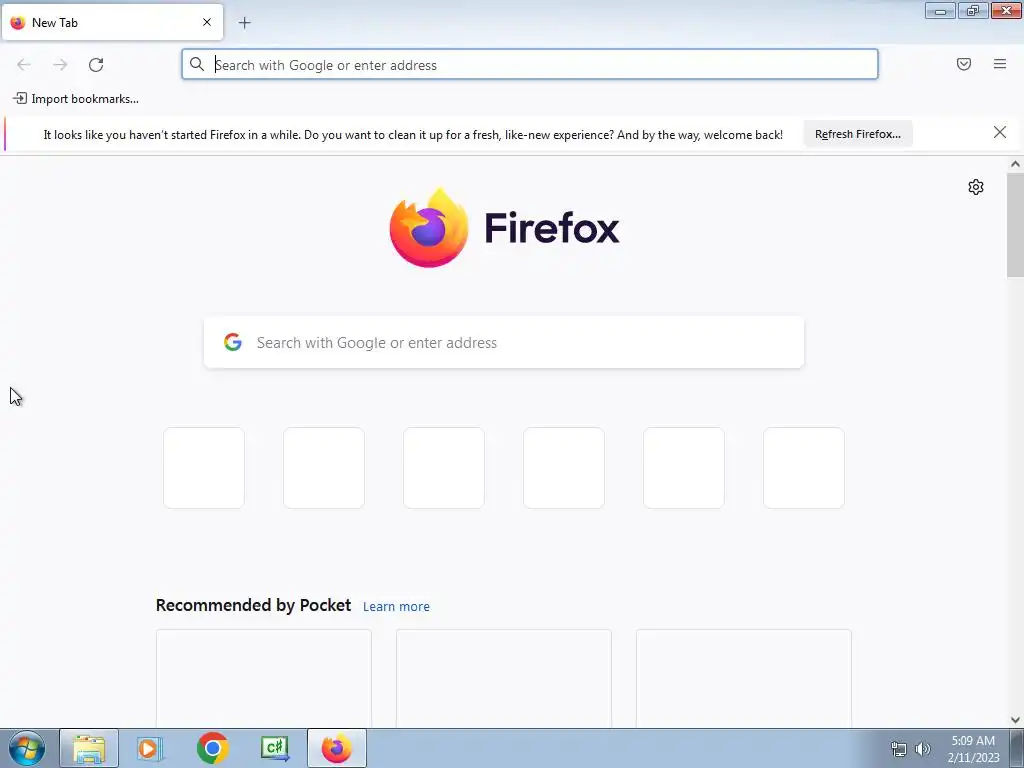Viewport: 1024px width, 768px height.
Task: Click the reload page icon
Action: coord(96,65)
